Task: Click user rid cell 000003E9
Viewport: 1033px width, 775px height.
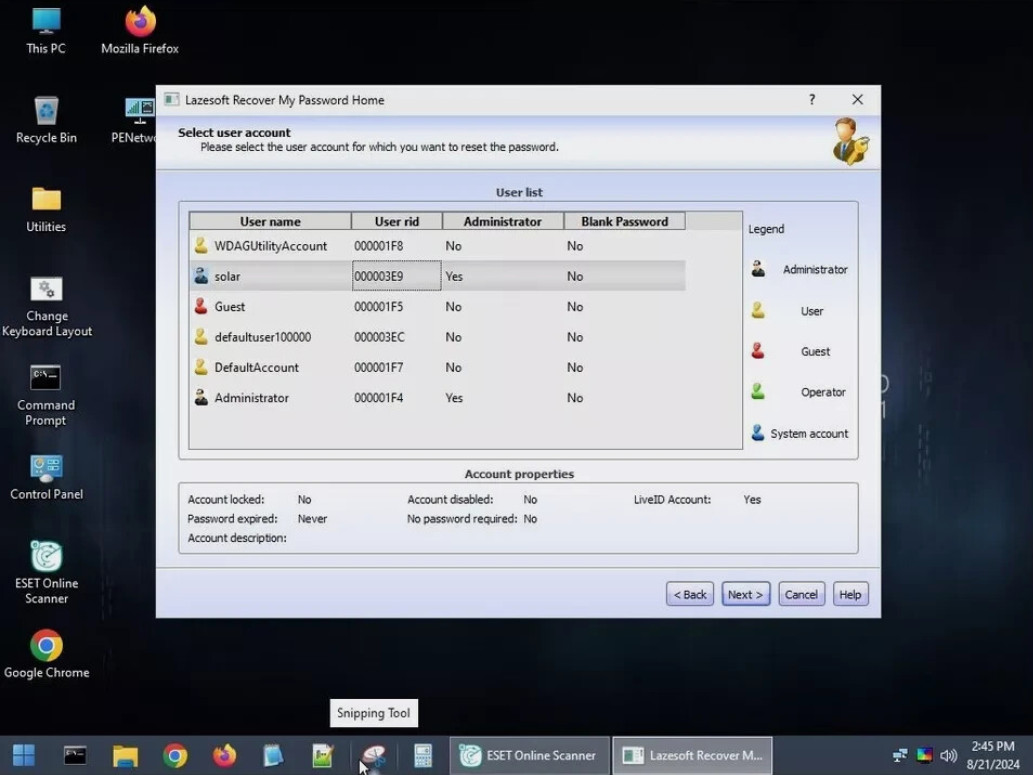Action: point(397,276)
